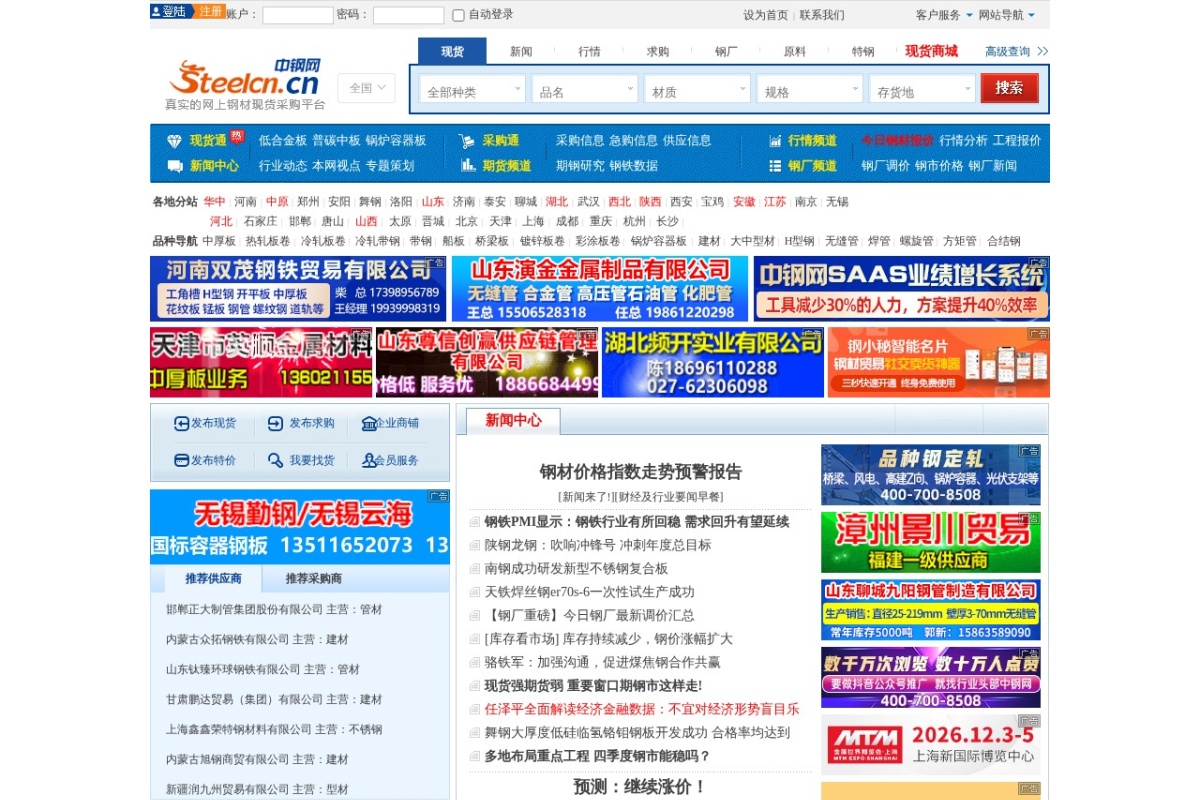The width and height of the screenshot is (1200, 800).
Task: Expand the 客户服务 menu
Action: pyautogui.click(x=943, y=15)
